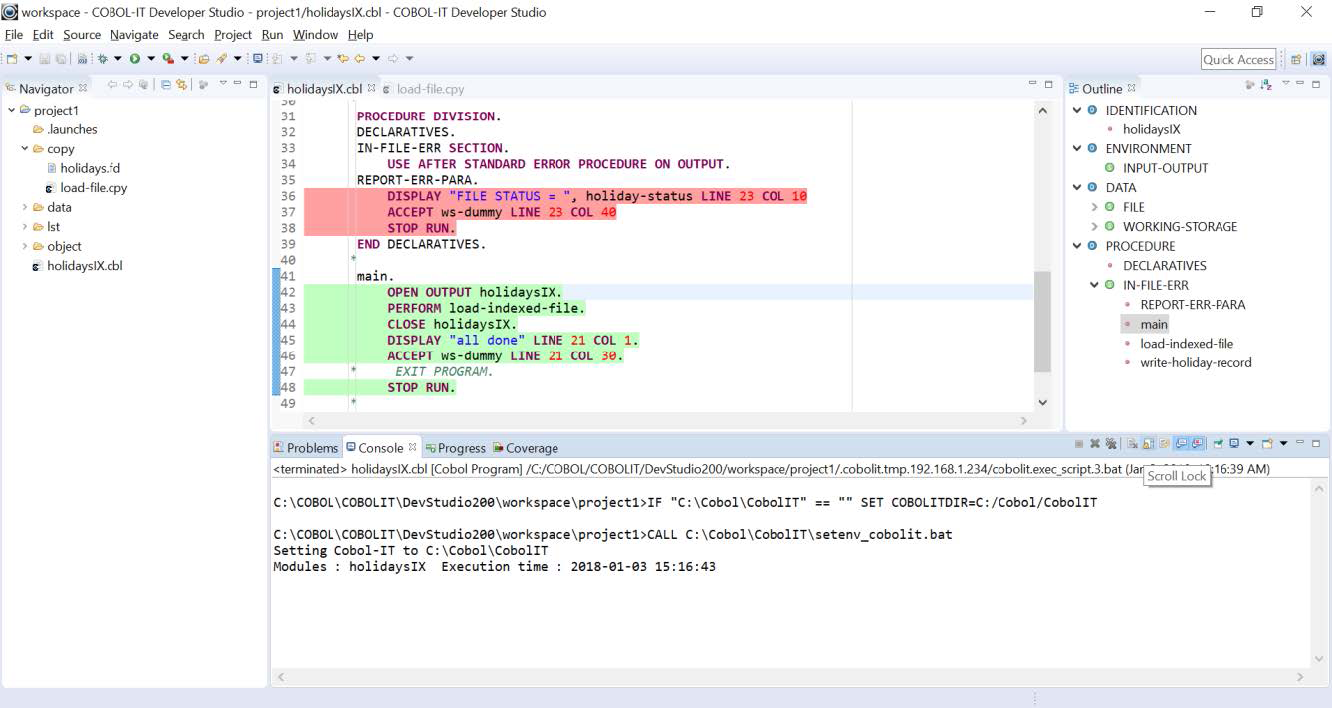Toggle Link with Editor in Navigator

tap(182, 86)
